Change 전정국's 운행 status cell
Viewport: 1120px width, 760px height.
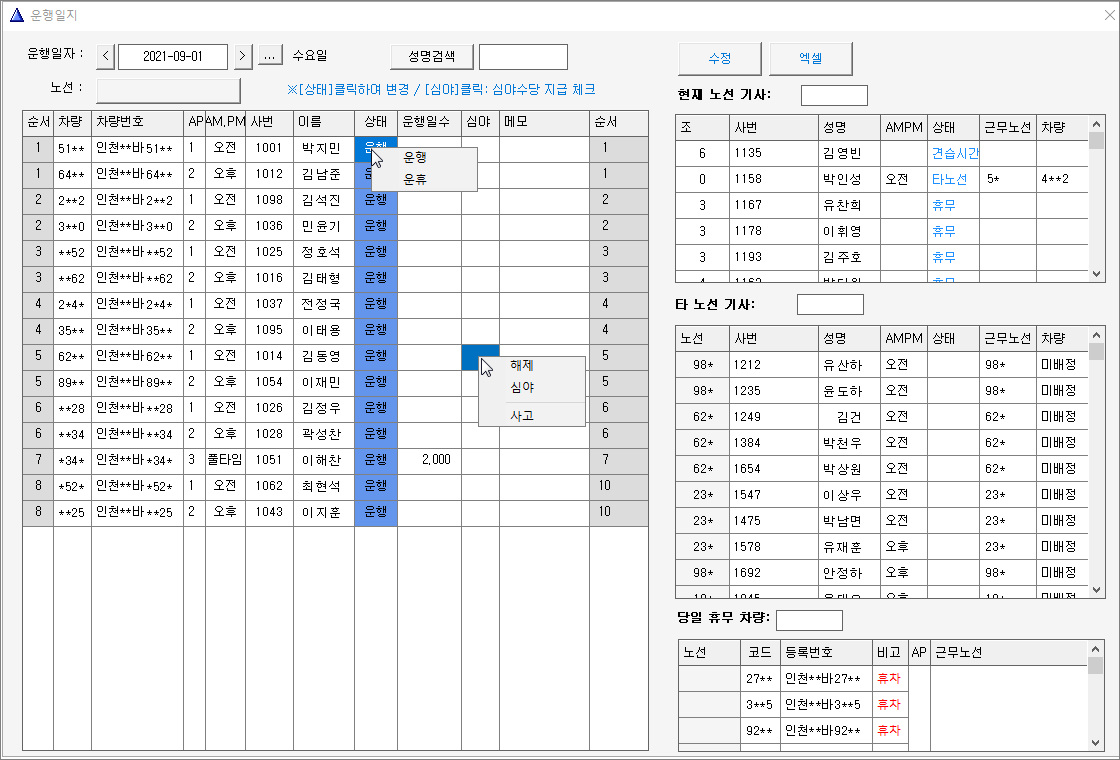[x=376, y=304]
